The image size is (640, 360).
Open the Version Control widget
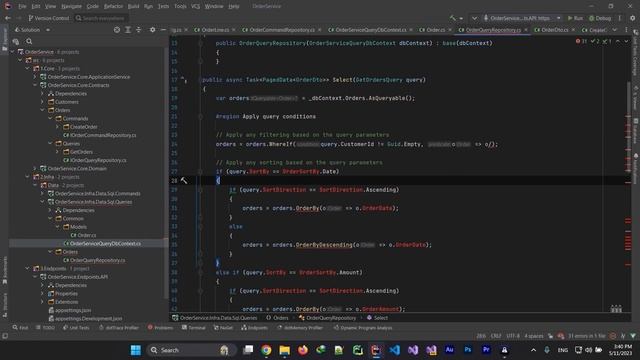[x=49, y=18]
